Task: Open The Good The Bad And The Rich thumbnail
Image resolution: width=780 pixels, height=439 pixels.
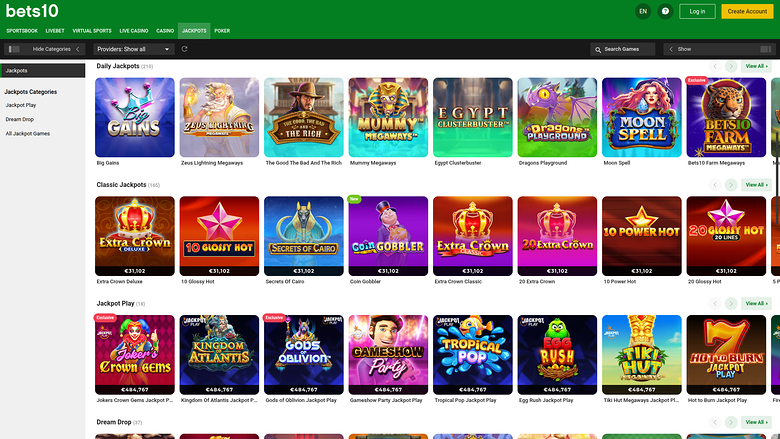Action: click(304, 117)
